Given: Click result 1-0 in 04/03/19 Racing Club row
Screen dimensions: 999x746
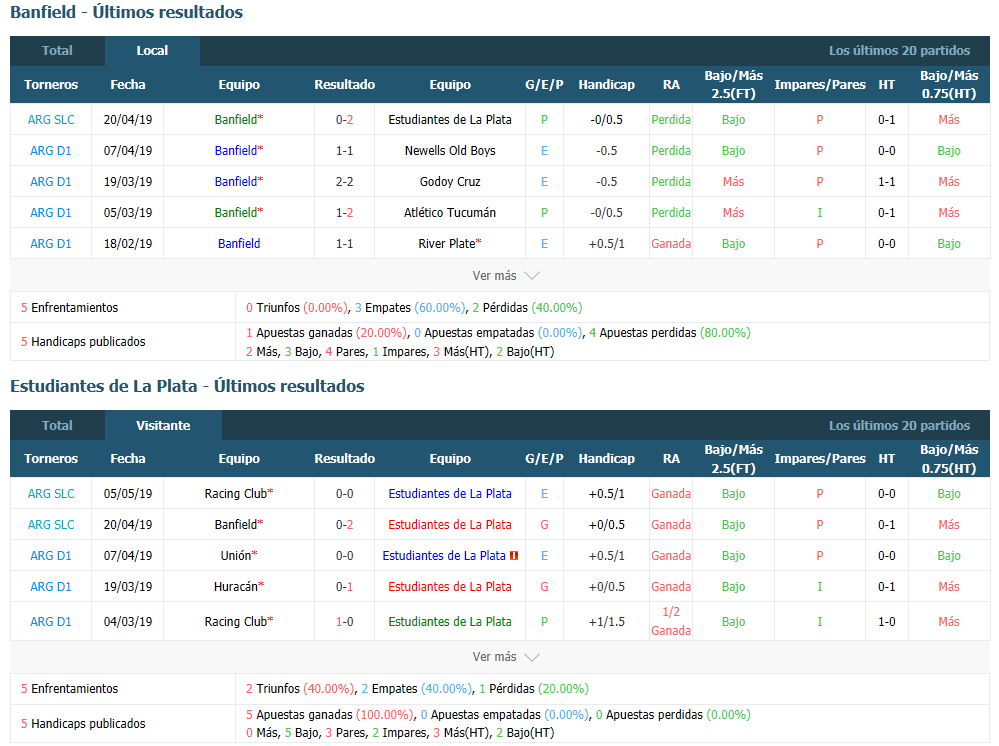Looking at the screenshot, I should [x=345, y=622].
